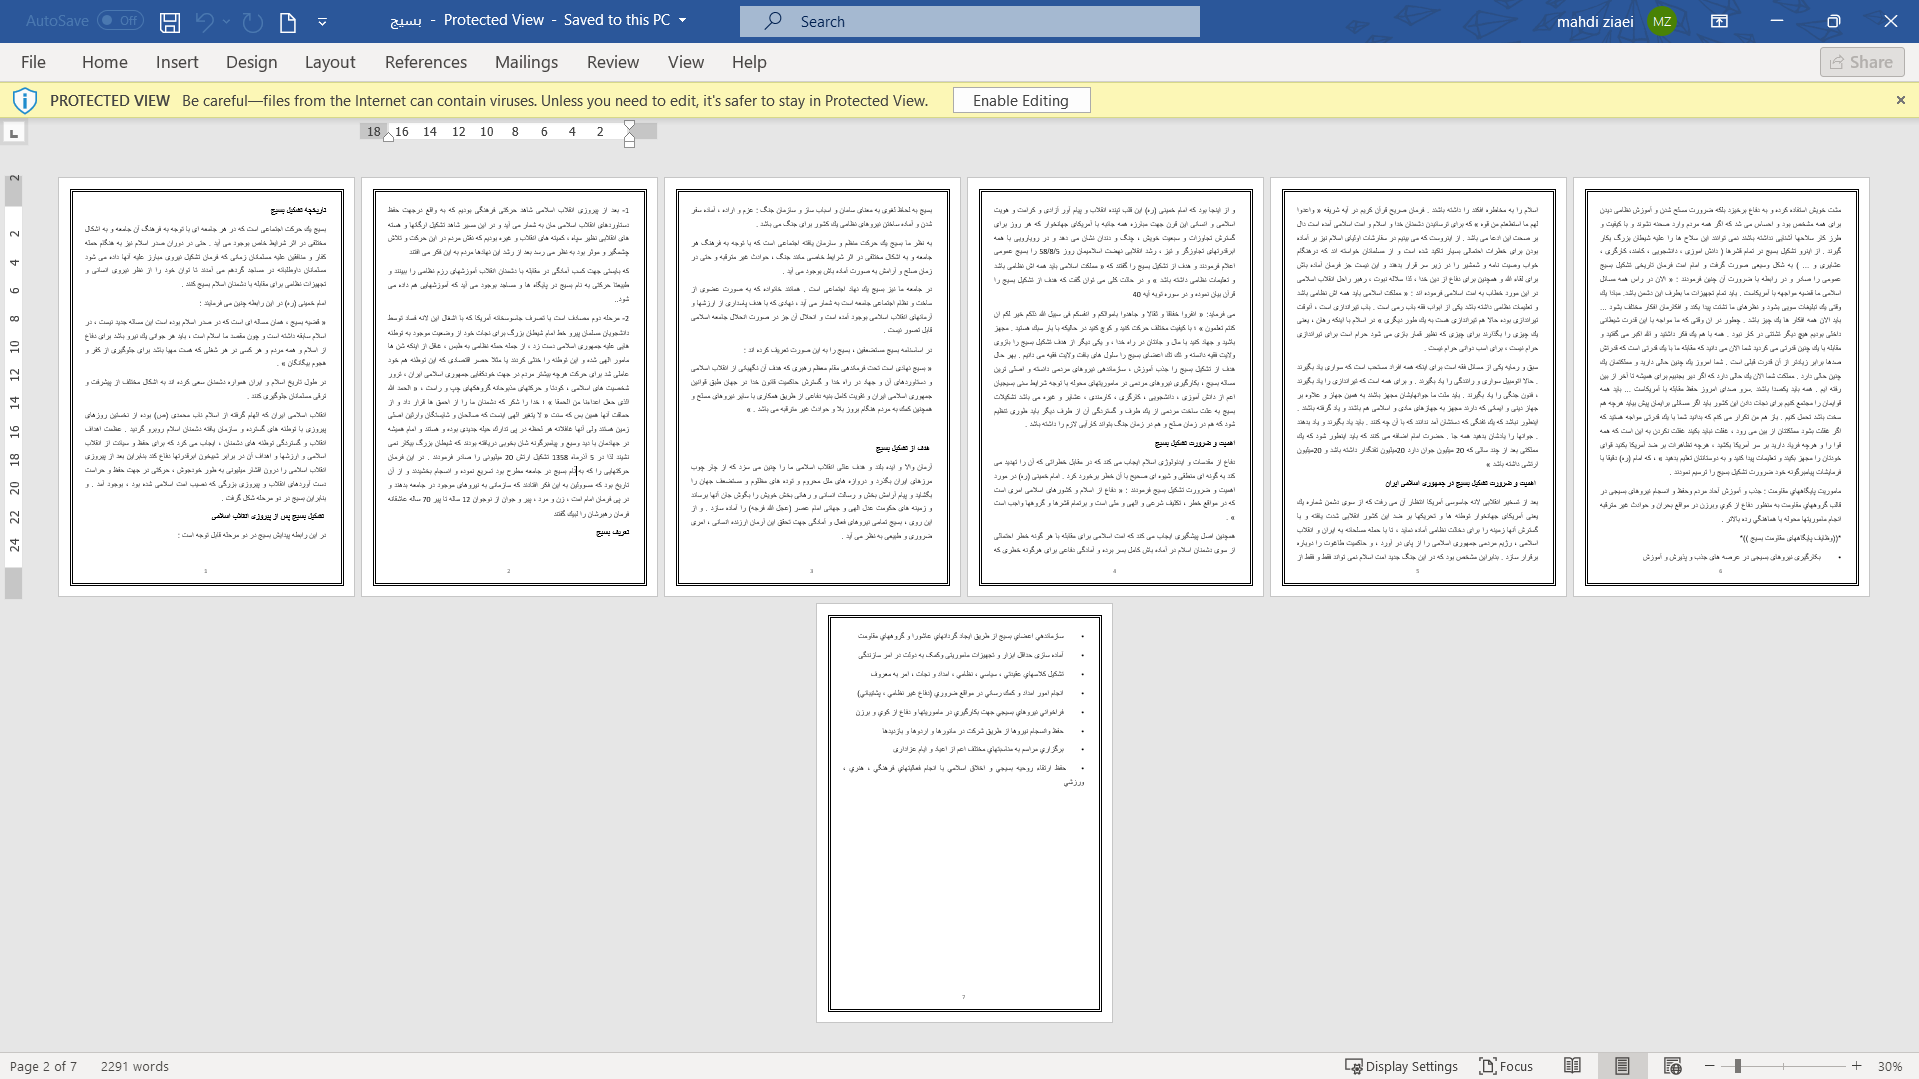This screenshot has height=1079, width=1919.
Task: Enable Focus mode
Action: point(1506,1066)
